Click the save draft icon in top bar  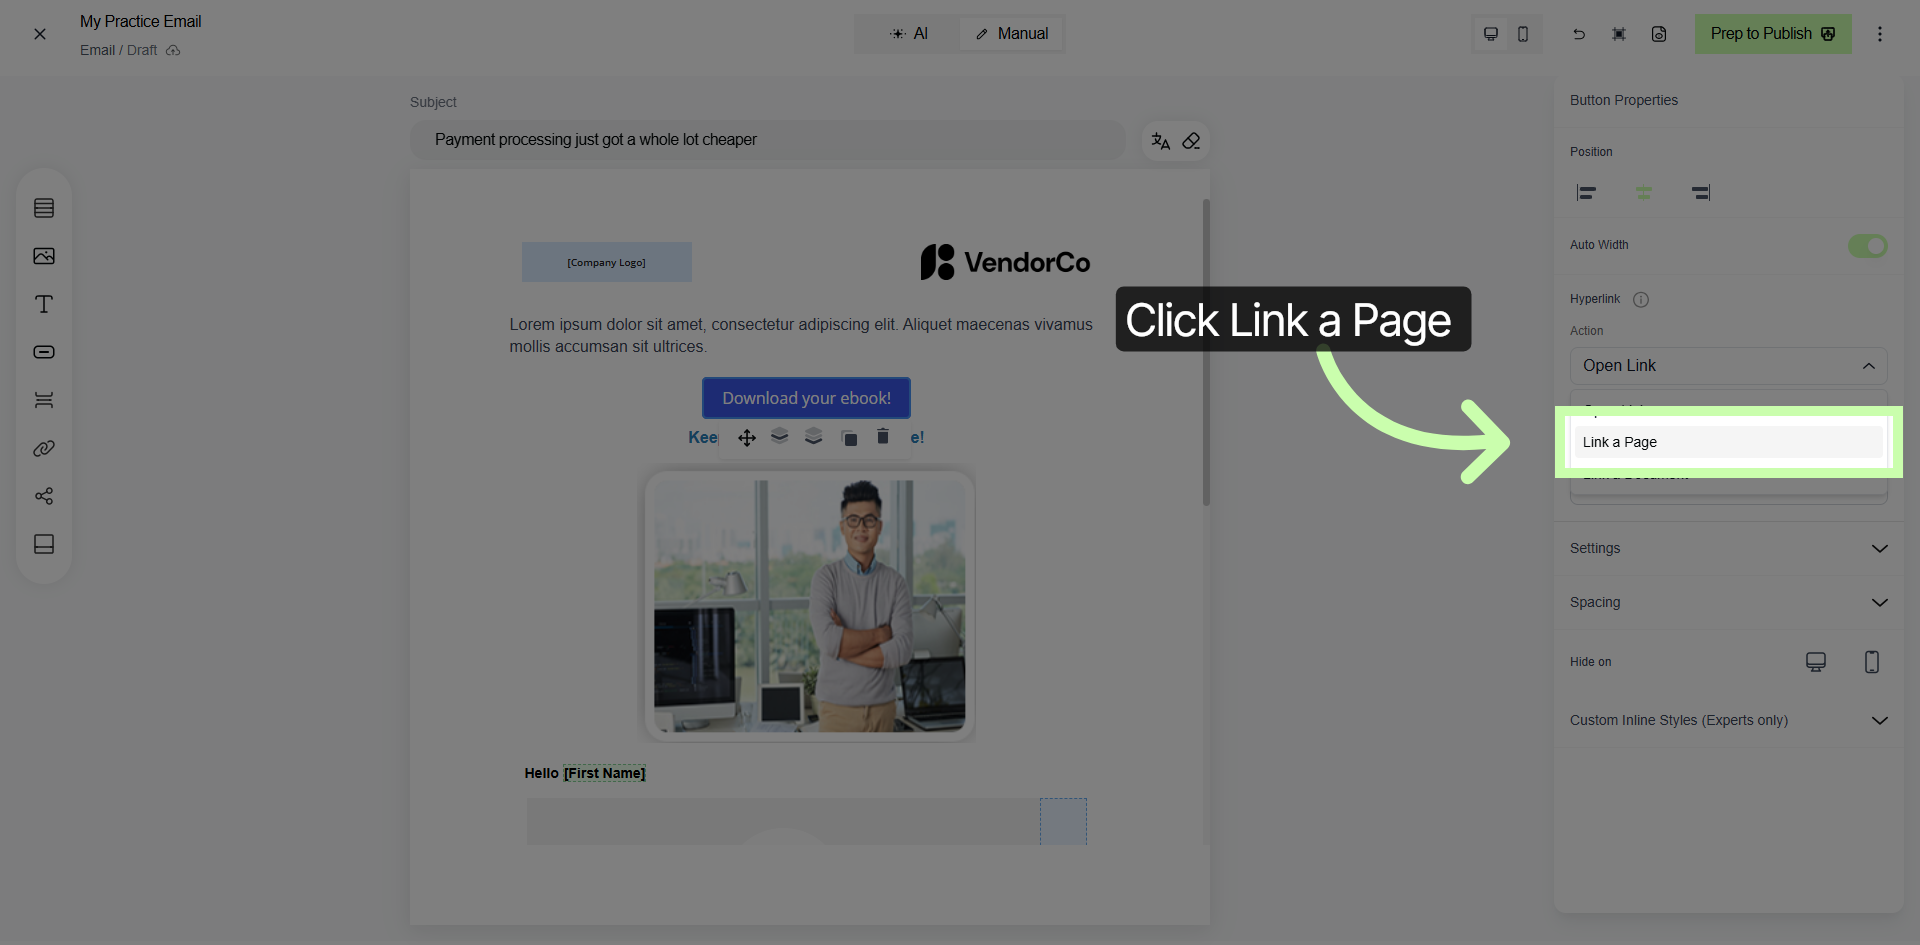[1659, 34]
